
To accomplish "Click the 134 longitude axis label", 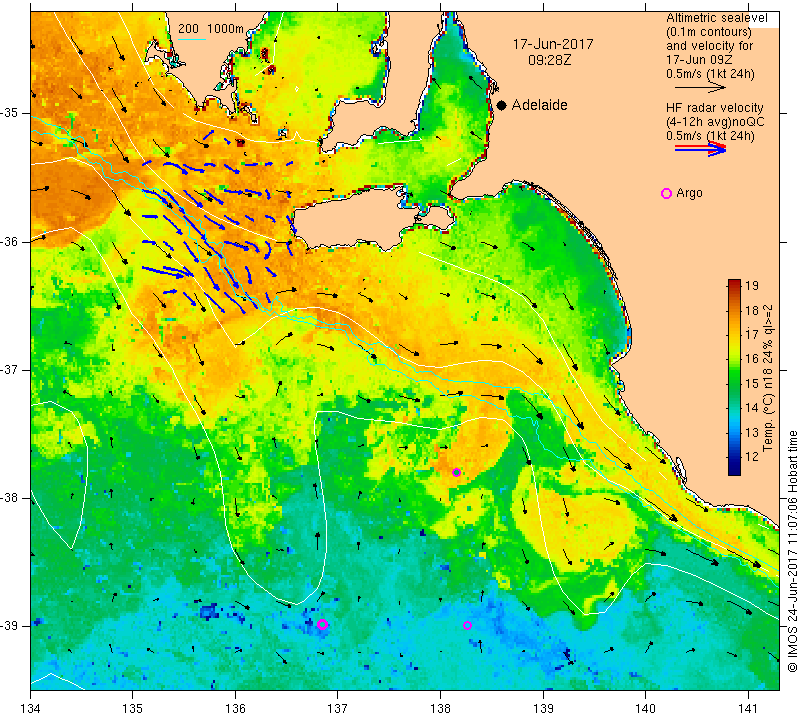I will [x=31, y=708].
